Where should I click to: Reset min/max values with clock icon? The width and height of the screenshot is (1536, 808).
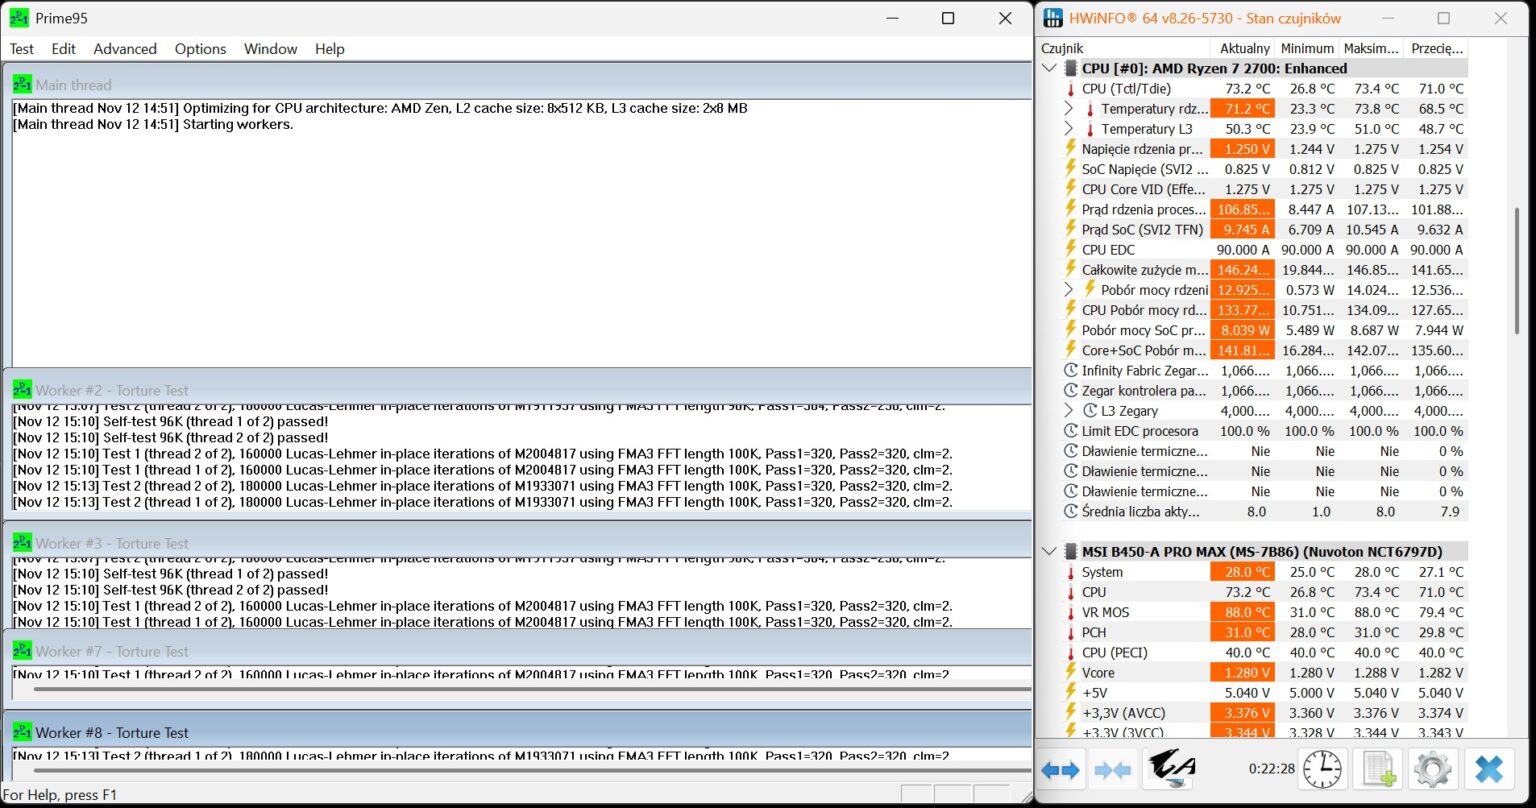point(1322,769)
